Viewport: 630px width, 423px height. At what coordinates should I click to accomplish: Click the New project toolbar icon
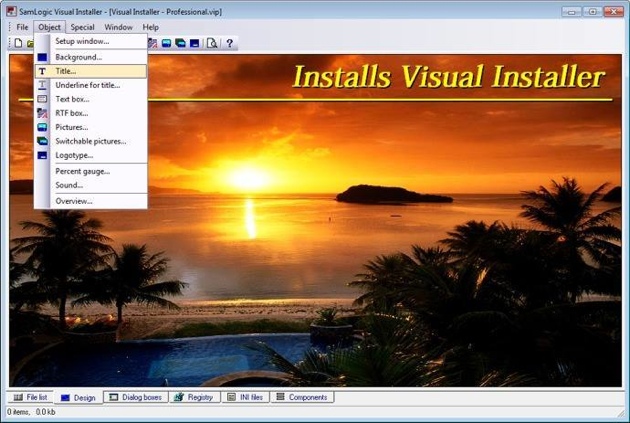pyautogui.click(x=18, y=43)
